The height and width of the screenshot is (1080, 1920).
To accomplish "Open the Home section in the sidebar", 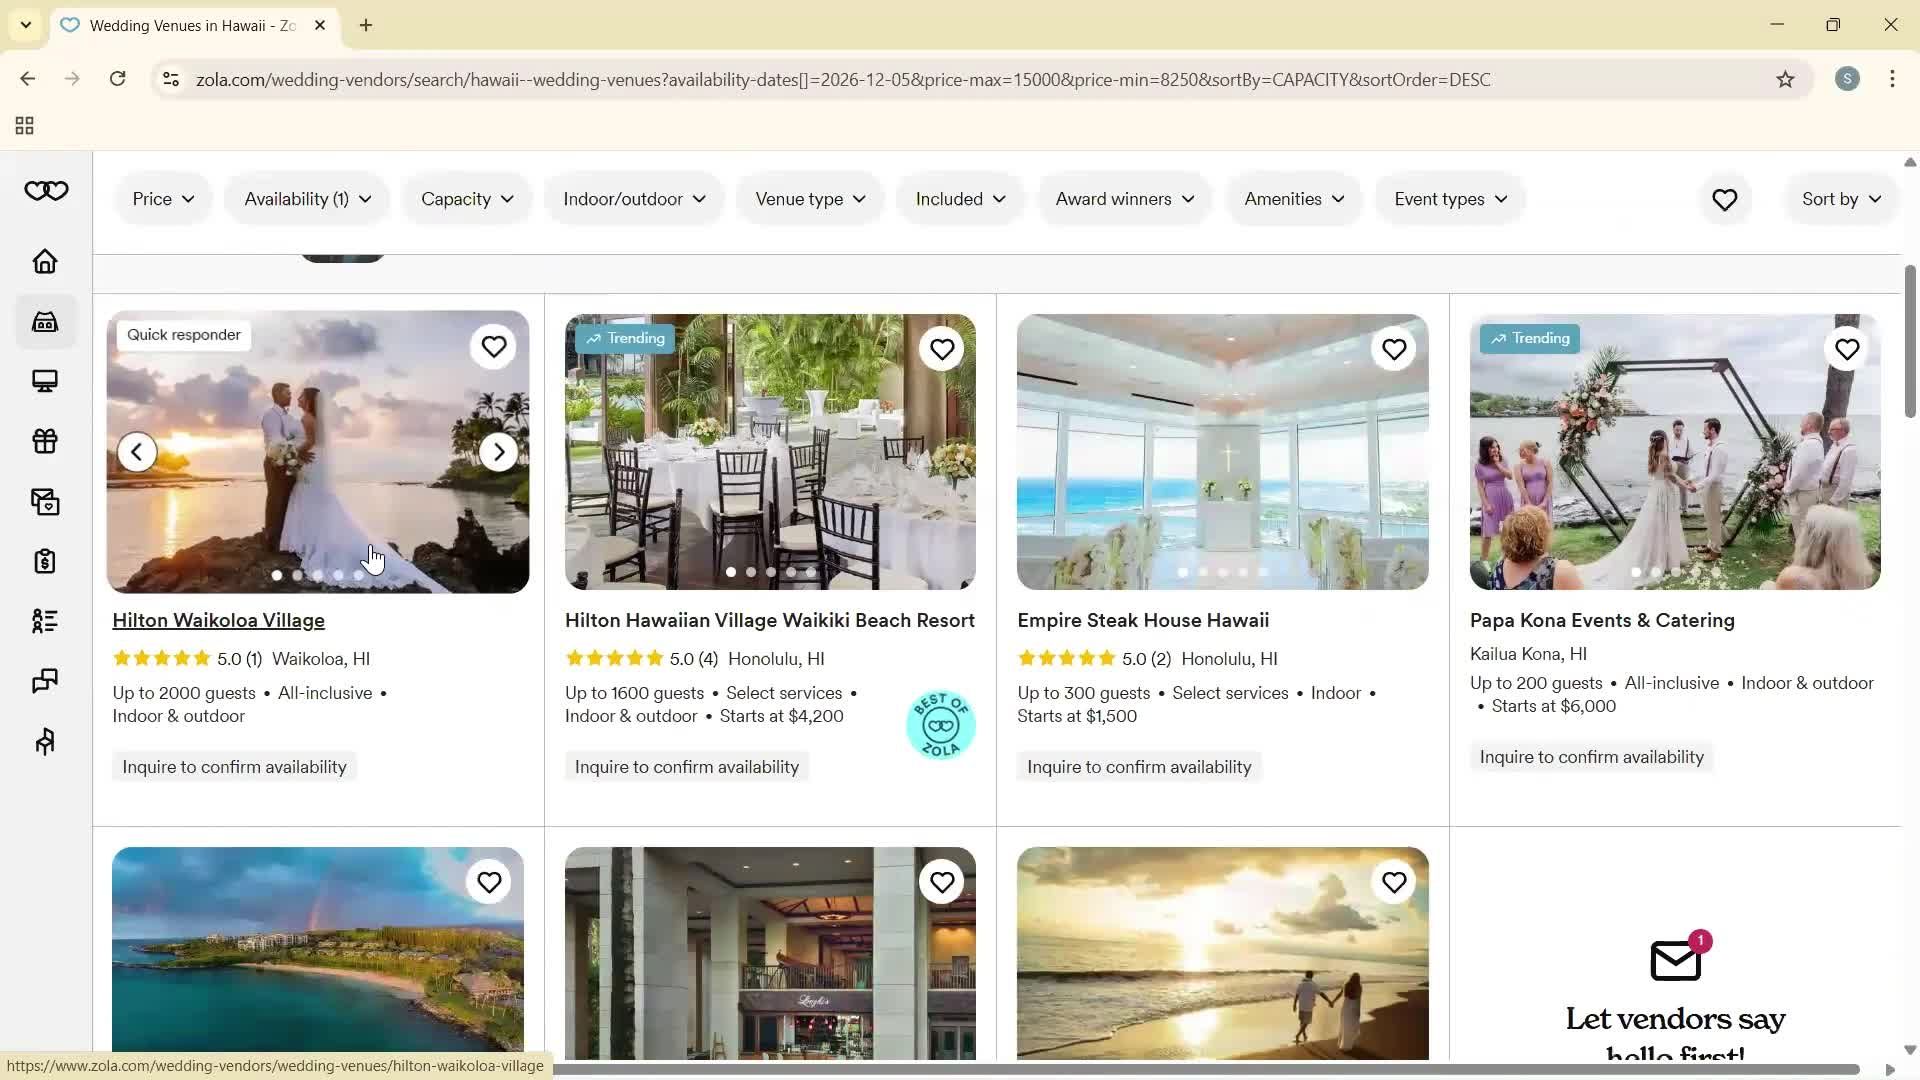I will 44,261.
